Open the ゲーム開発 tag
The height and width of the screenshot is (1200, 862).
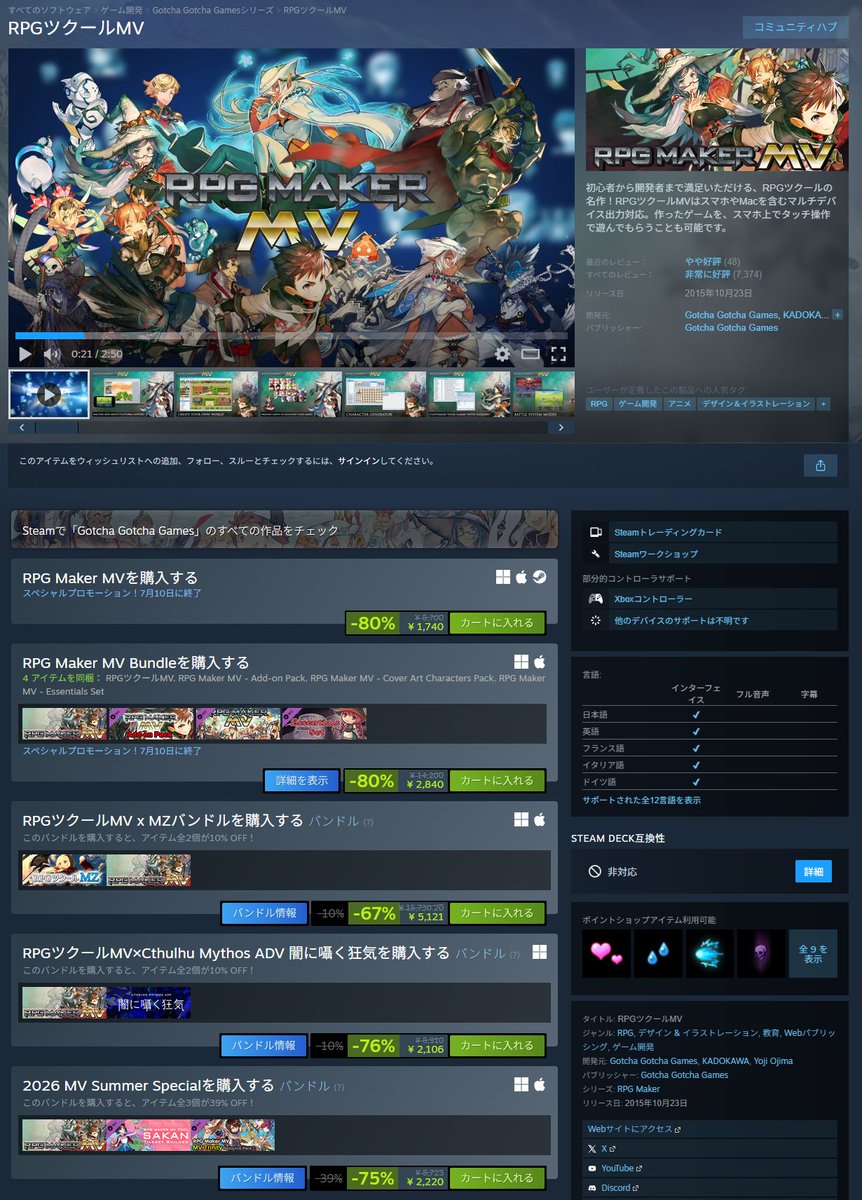638,404
